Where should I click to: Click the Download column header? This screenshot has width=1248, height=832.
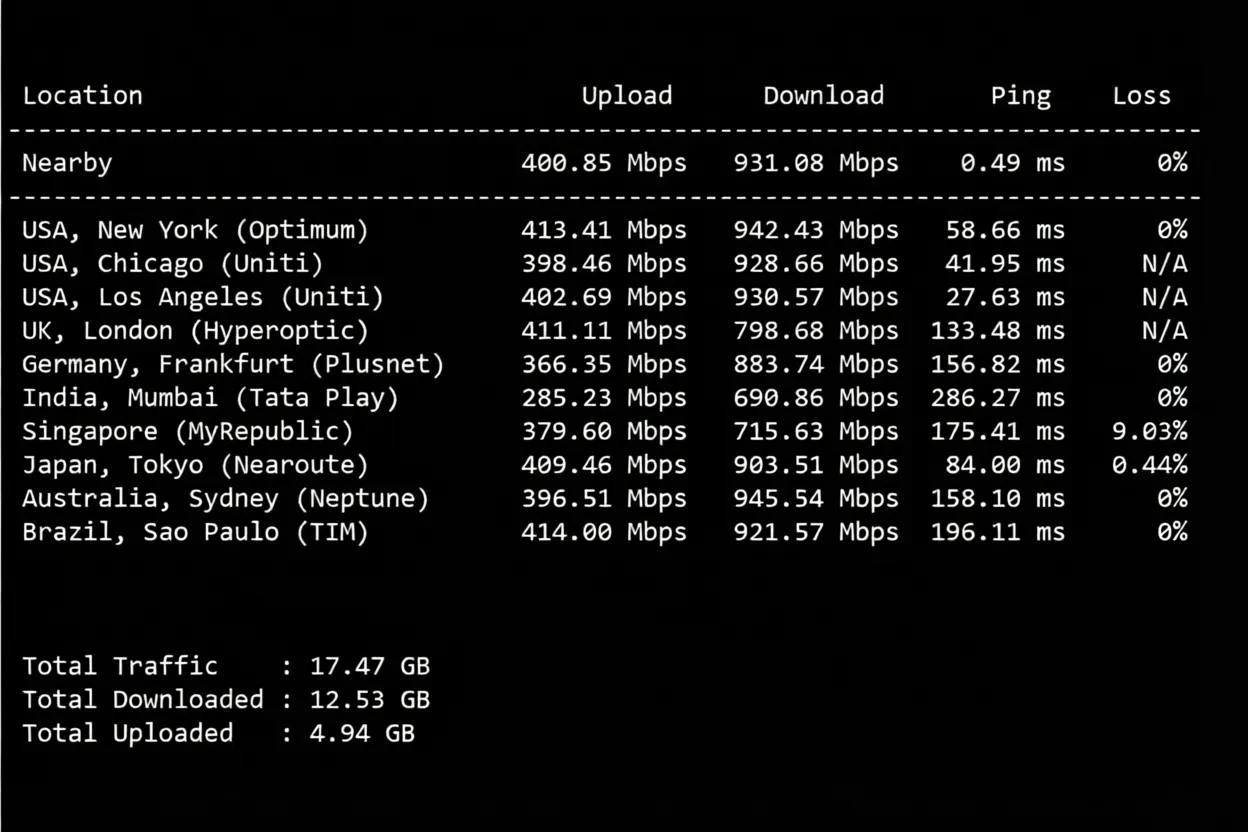pyautogui.click(x=824, y=96)
